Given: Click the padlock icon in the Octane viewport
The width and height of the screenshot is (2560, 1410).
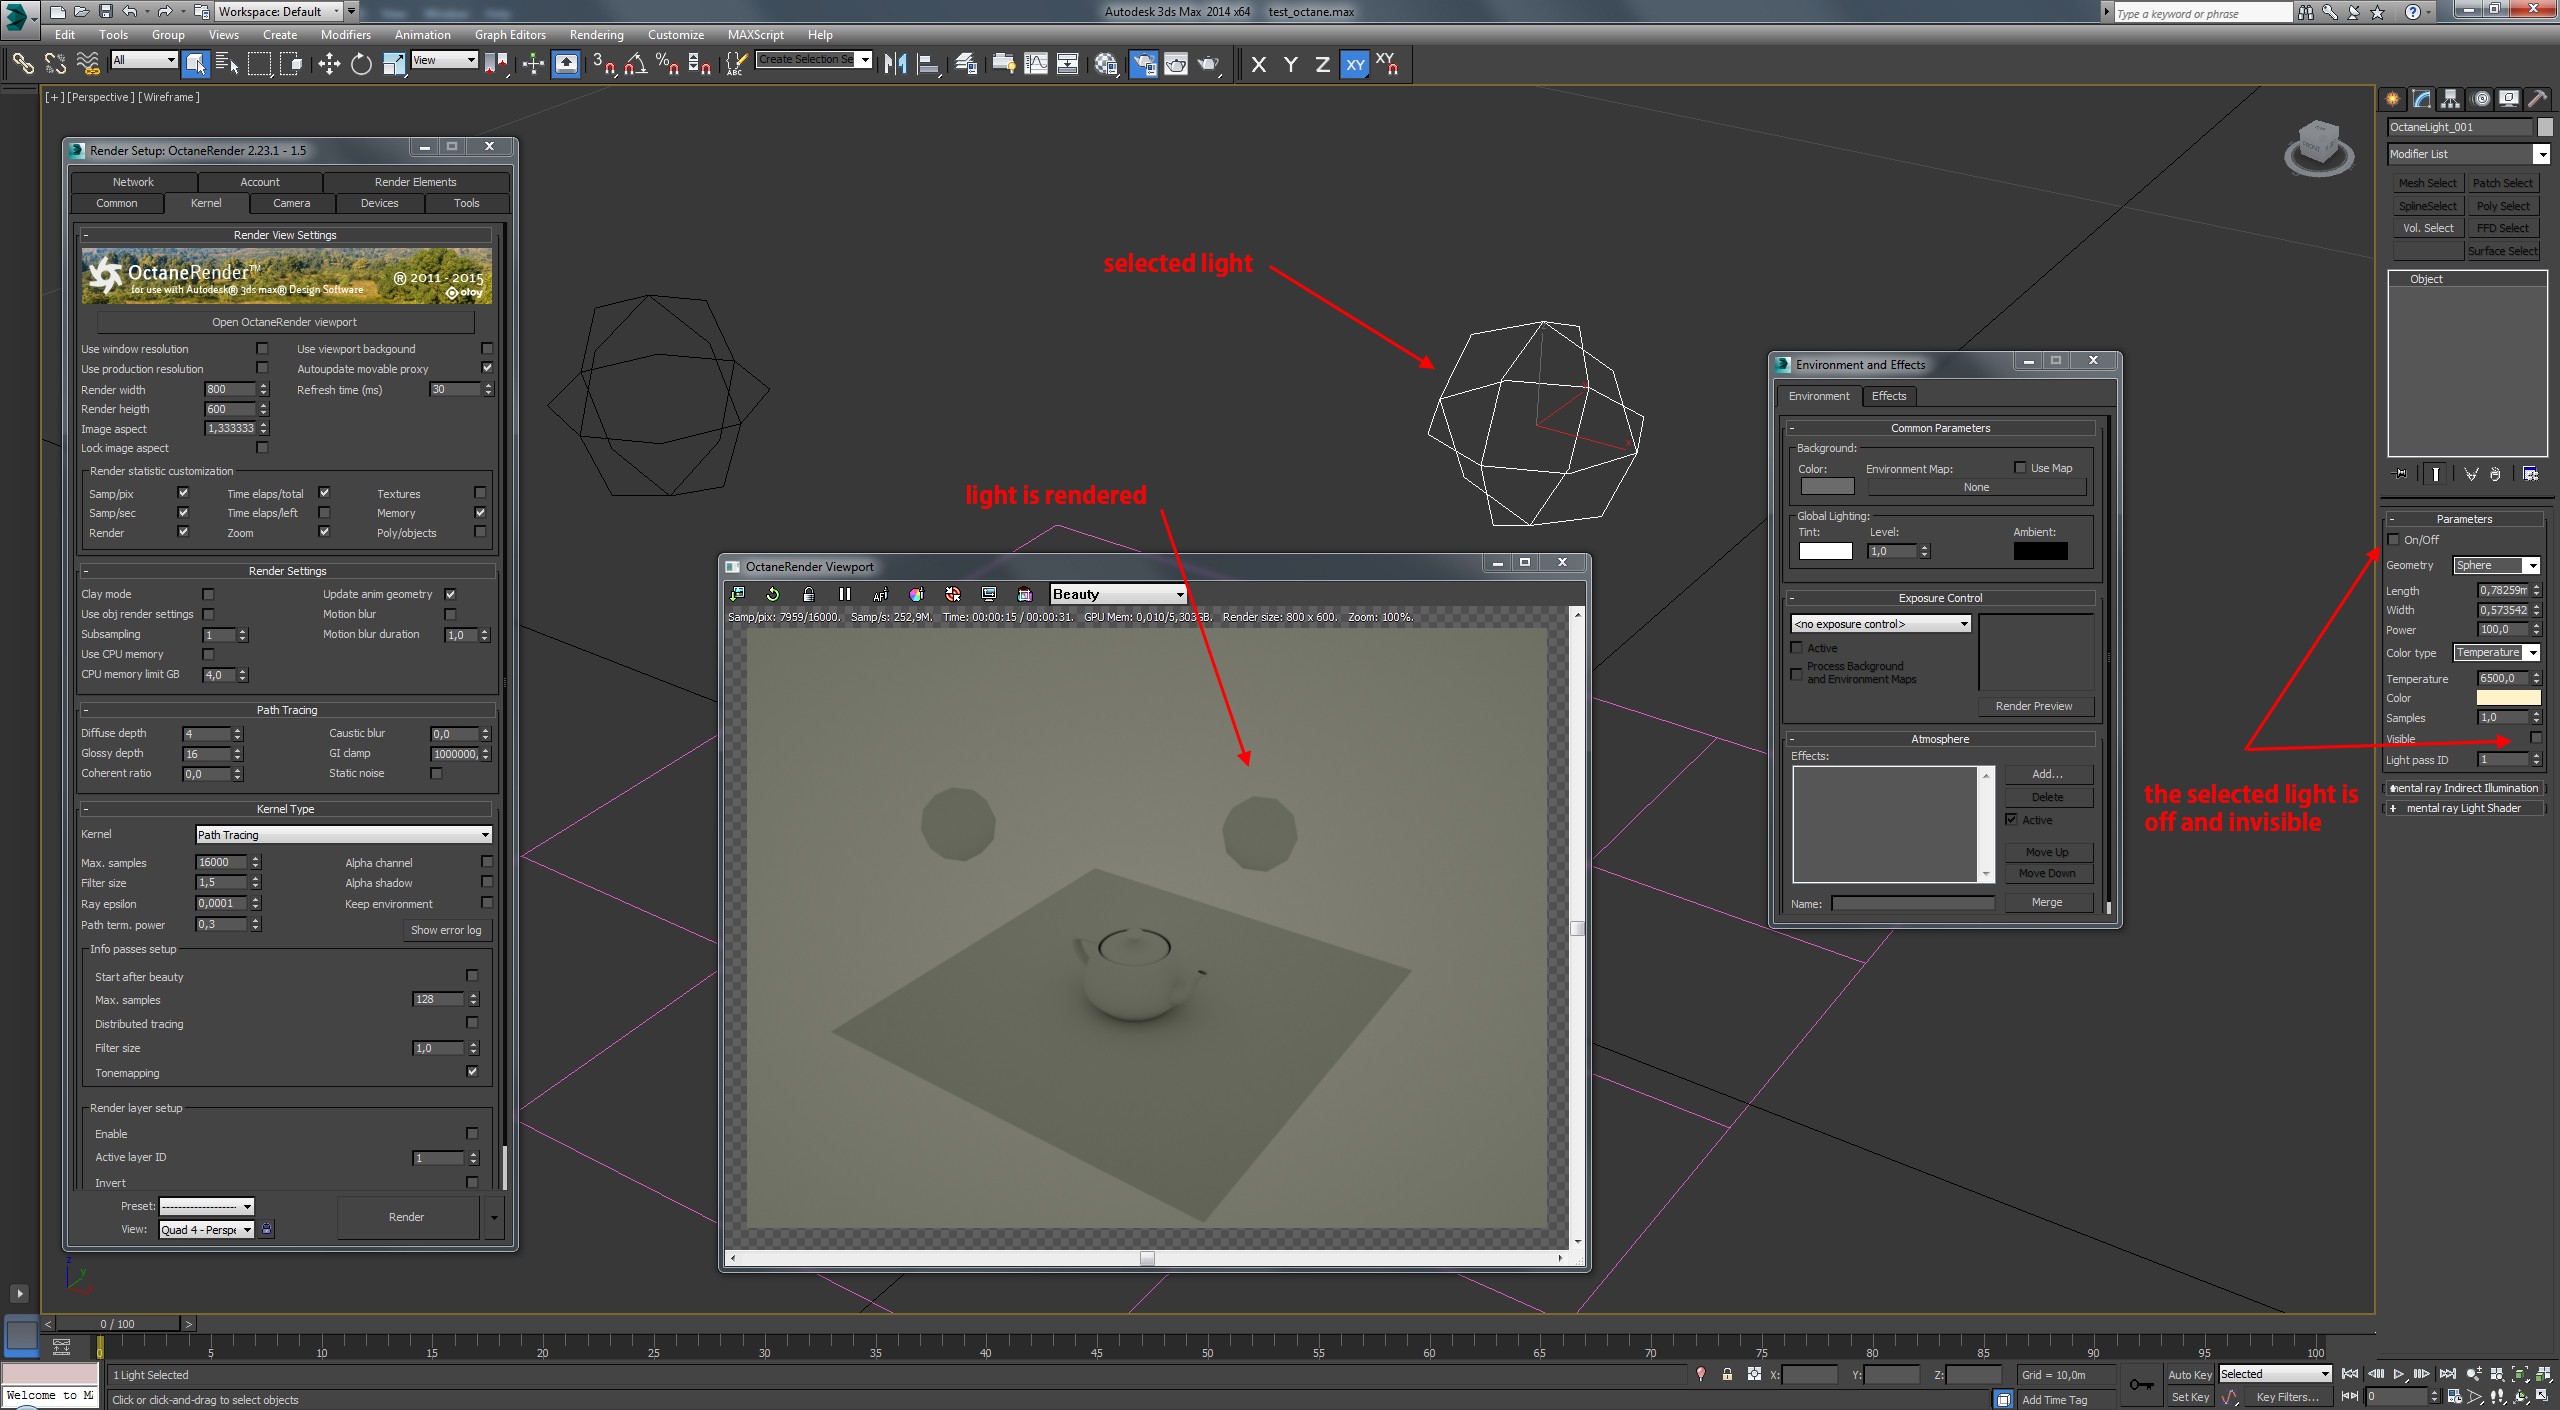Looking at the screenshot, I should pyautogui.click(x=809, y=594).
